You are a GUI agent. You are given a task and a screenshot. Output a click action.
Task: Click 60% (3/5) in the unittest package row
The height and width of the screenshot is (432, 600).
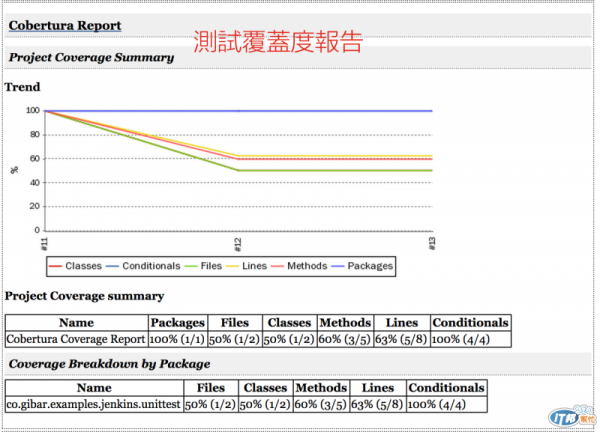[x=320, y=404]
